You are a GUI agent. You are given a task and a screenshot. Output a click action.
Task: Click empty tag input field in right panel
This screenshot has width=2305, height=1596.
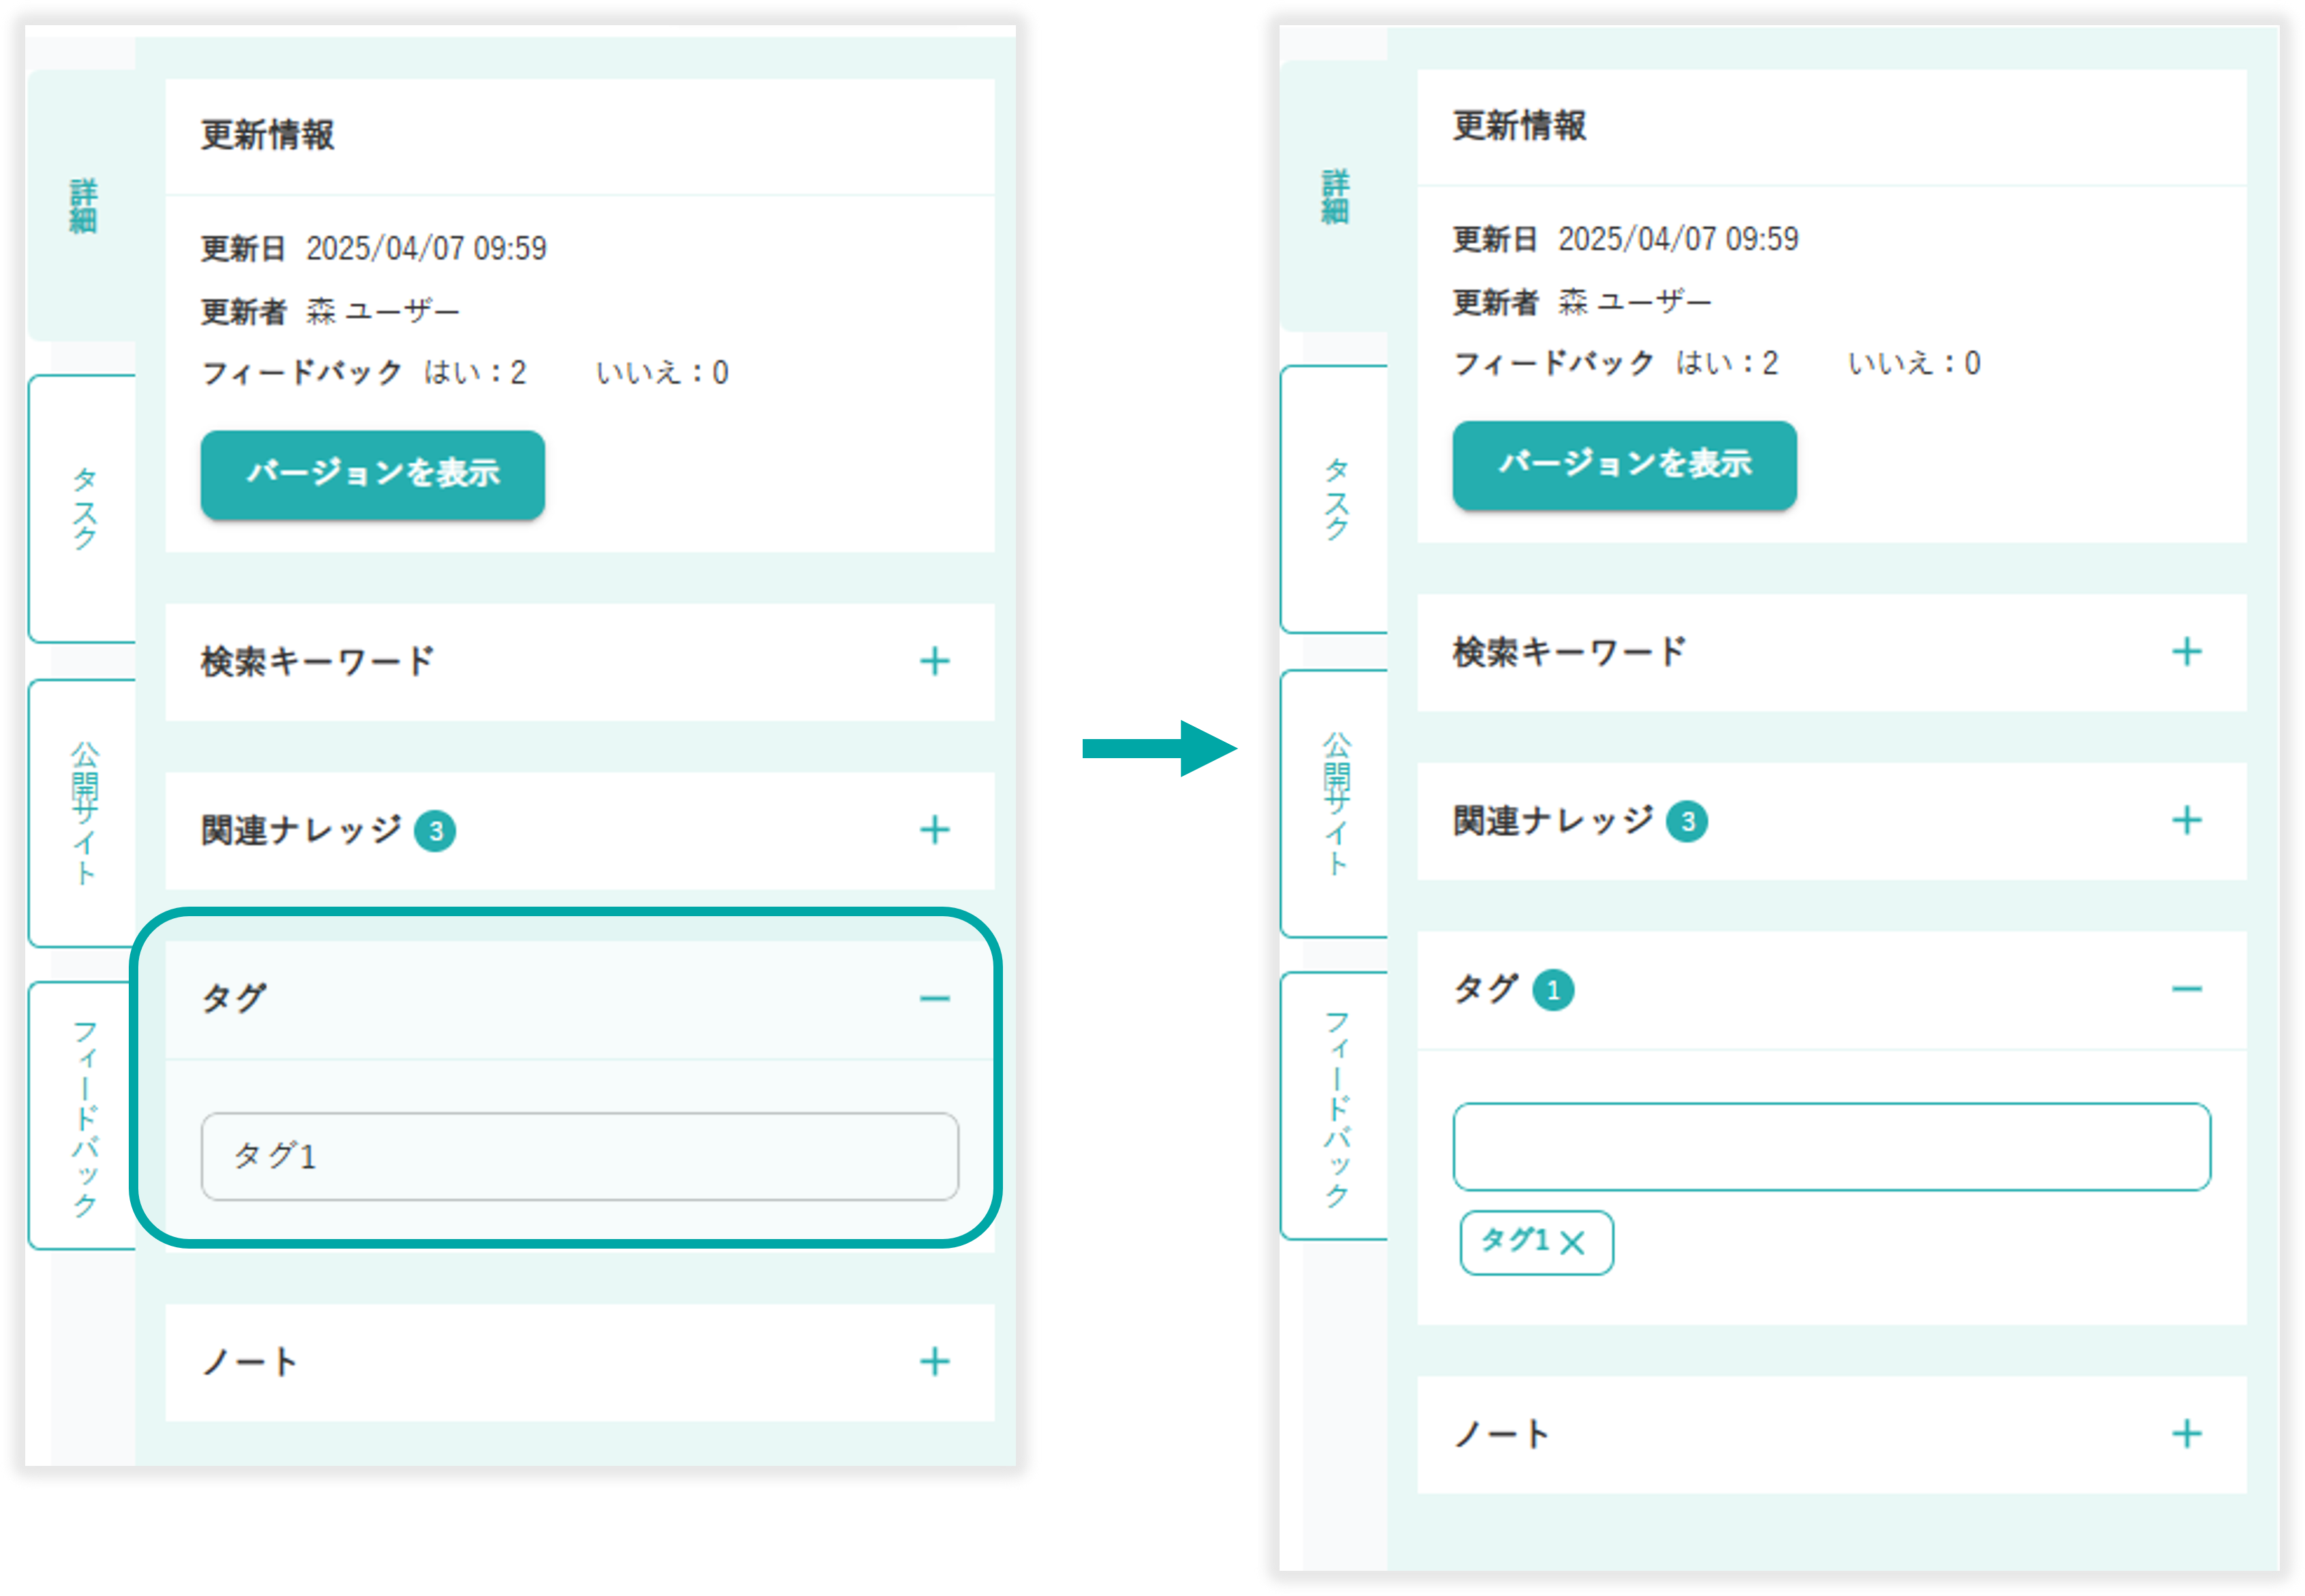(x=1831, y=1147)
